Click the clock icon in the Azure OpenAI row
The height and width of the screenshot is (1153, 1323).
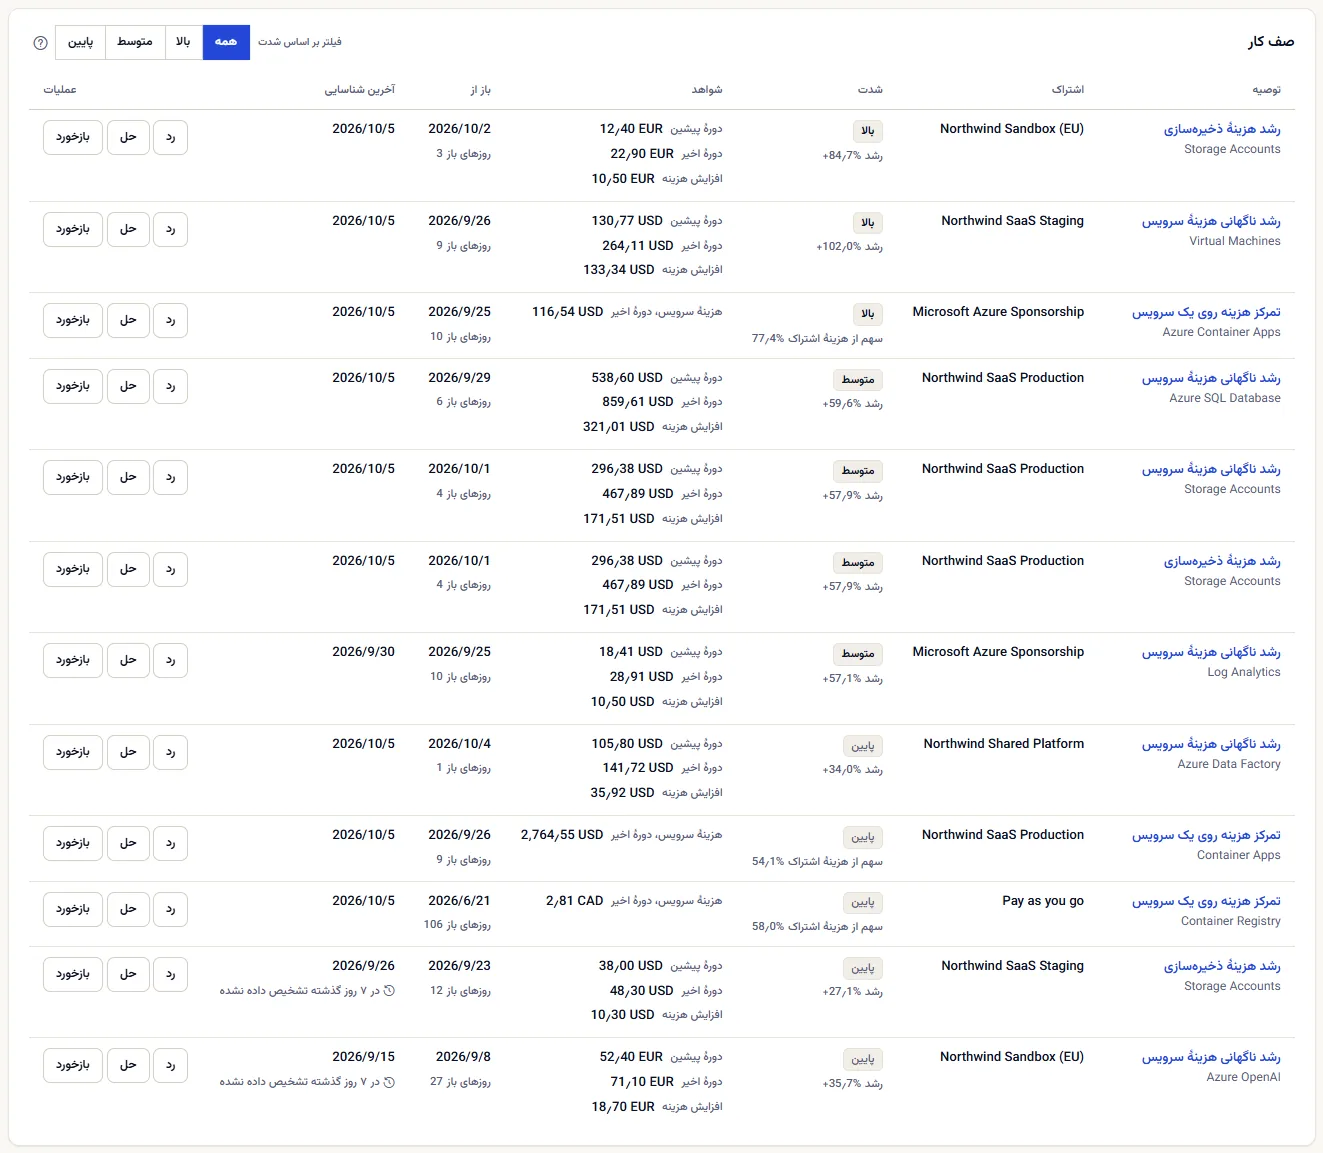[390, 1082]
